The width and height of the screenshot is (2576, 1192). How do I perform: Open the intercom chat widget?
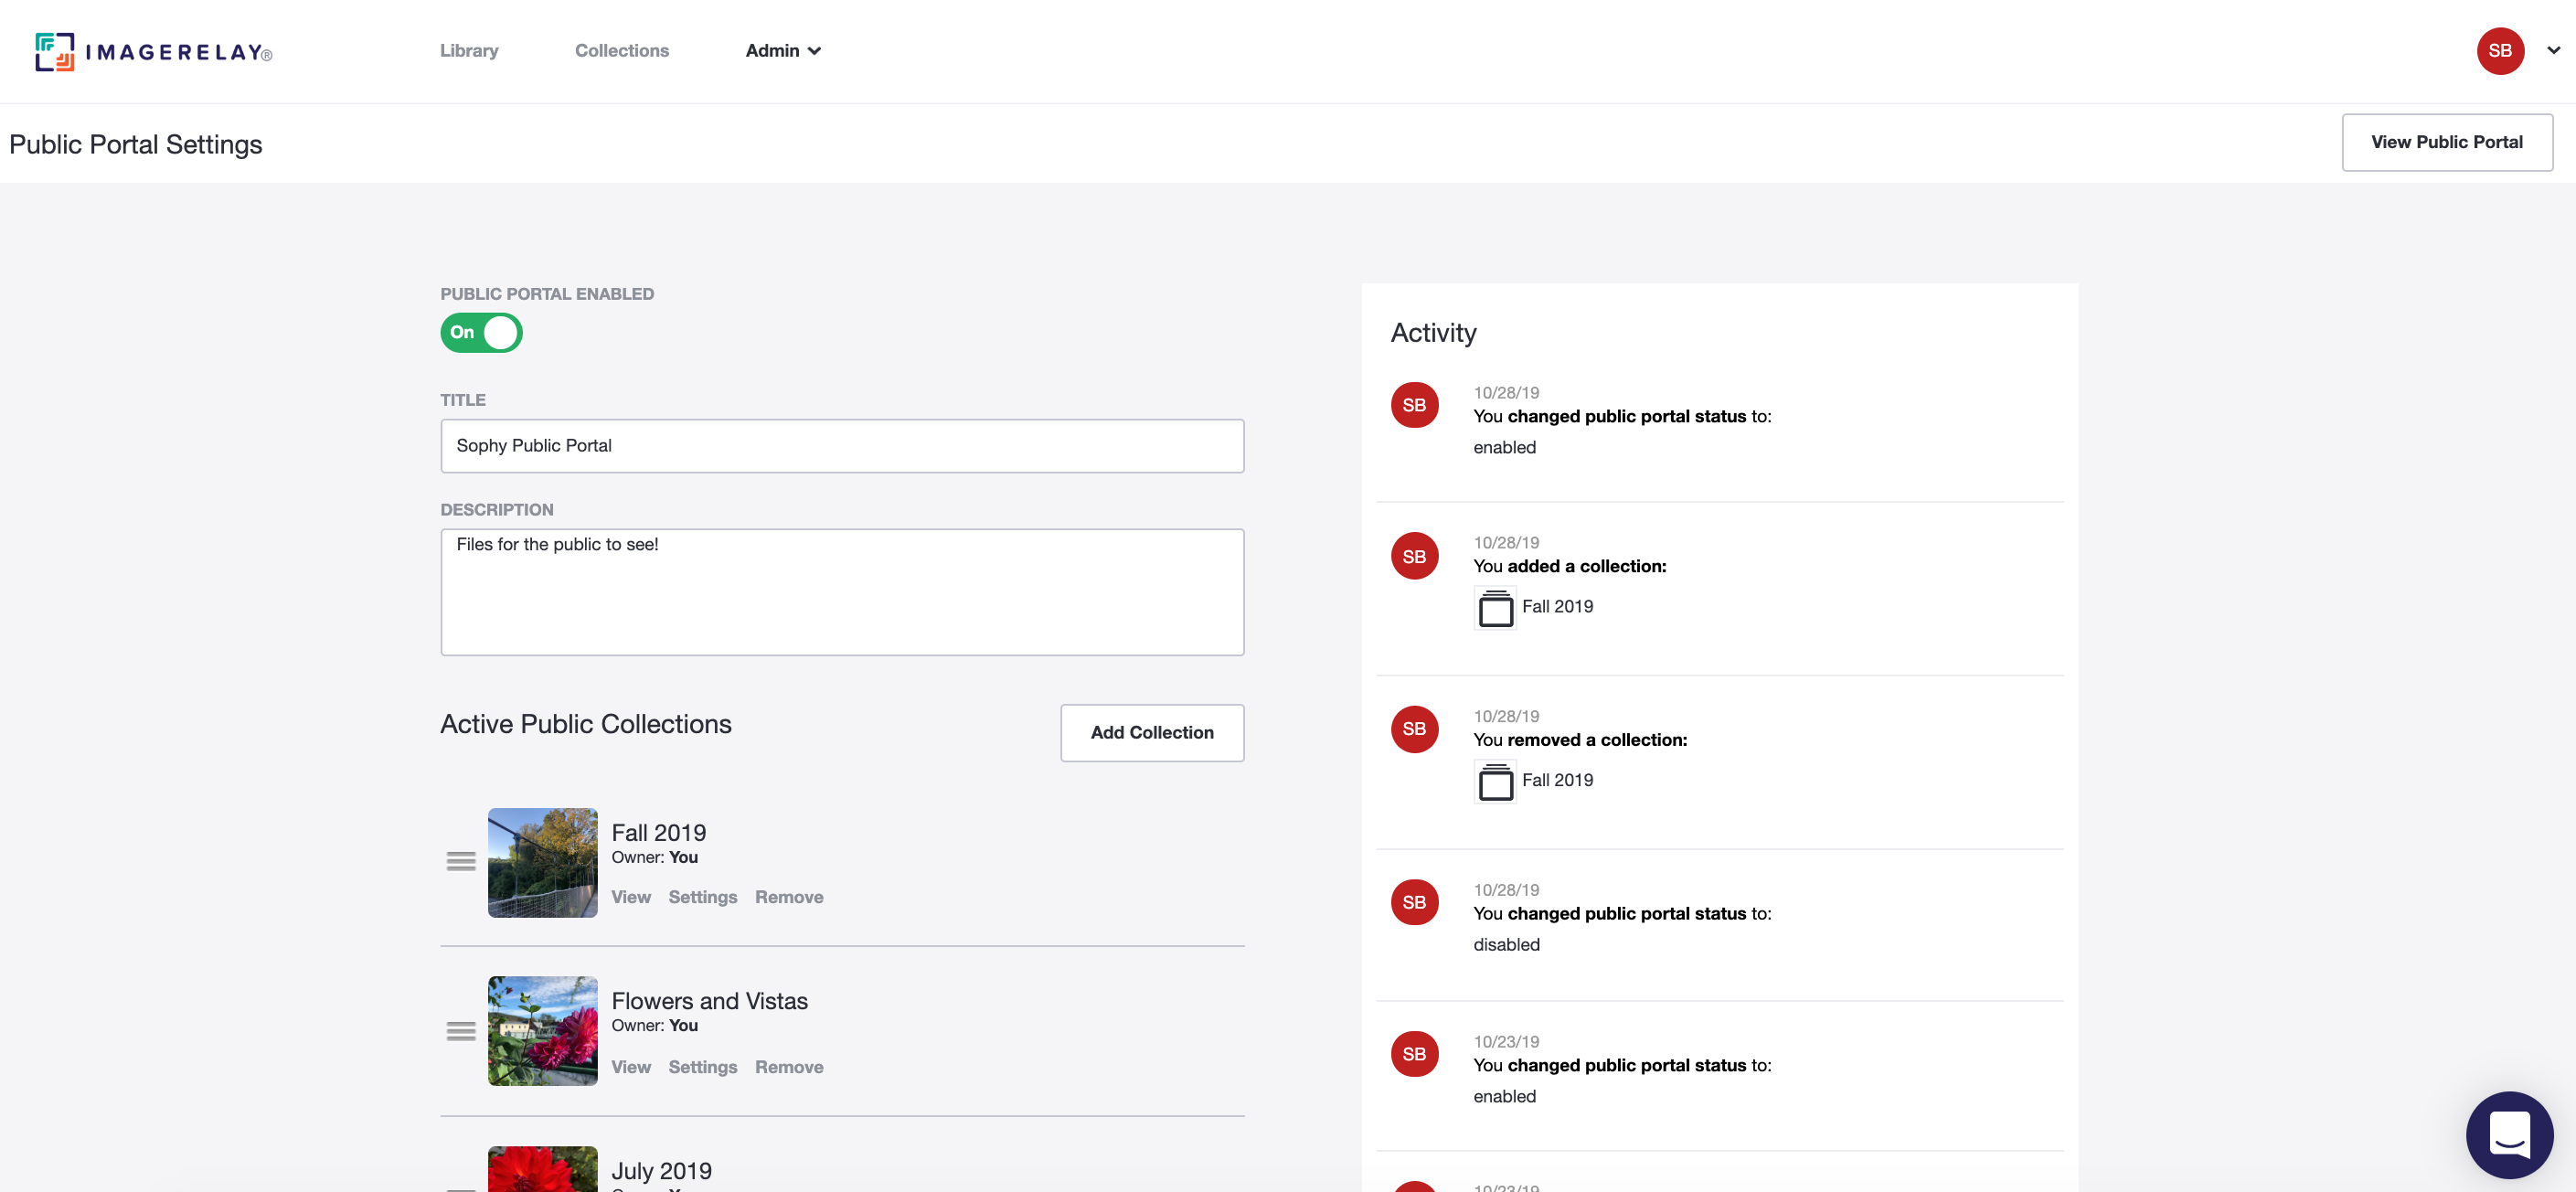pos(2509,1135)
